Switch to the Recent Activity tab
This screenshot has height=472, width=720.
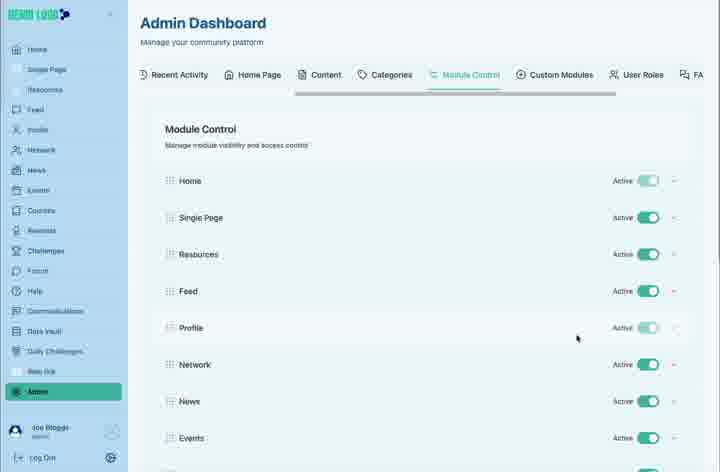point(174,75)
